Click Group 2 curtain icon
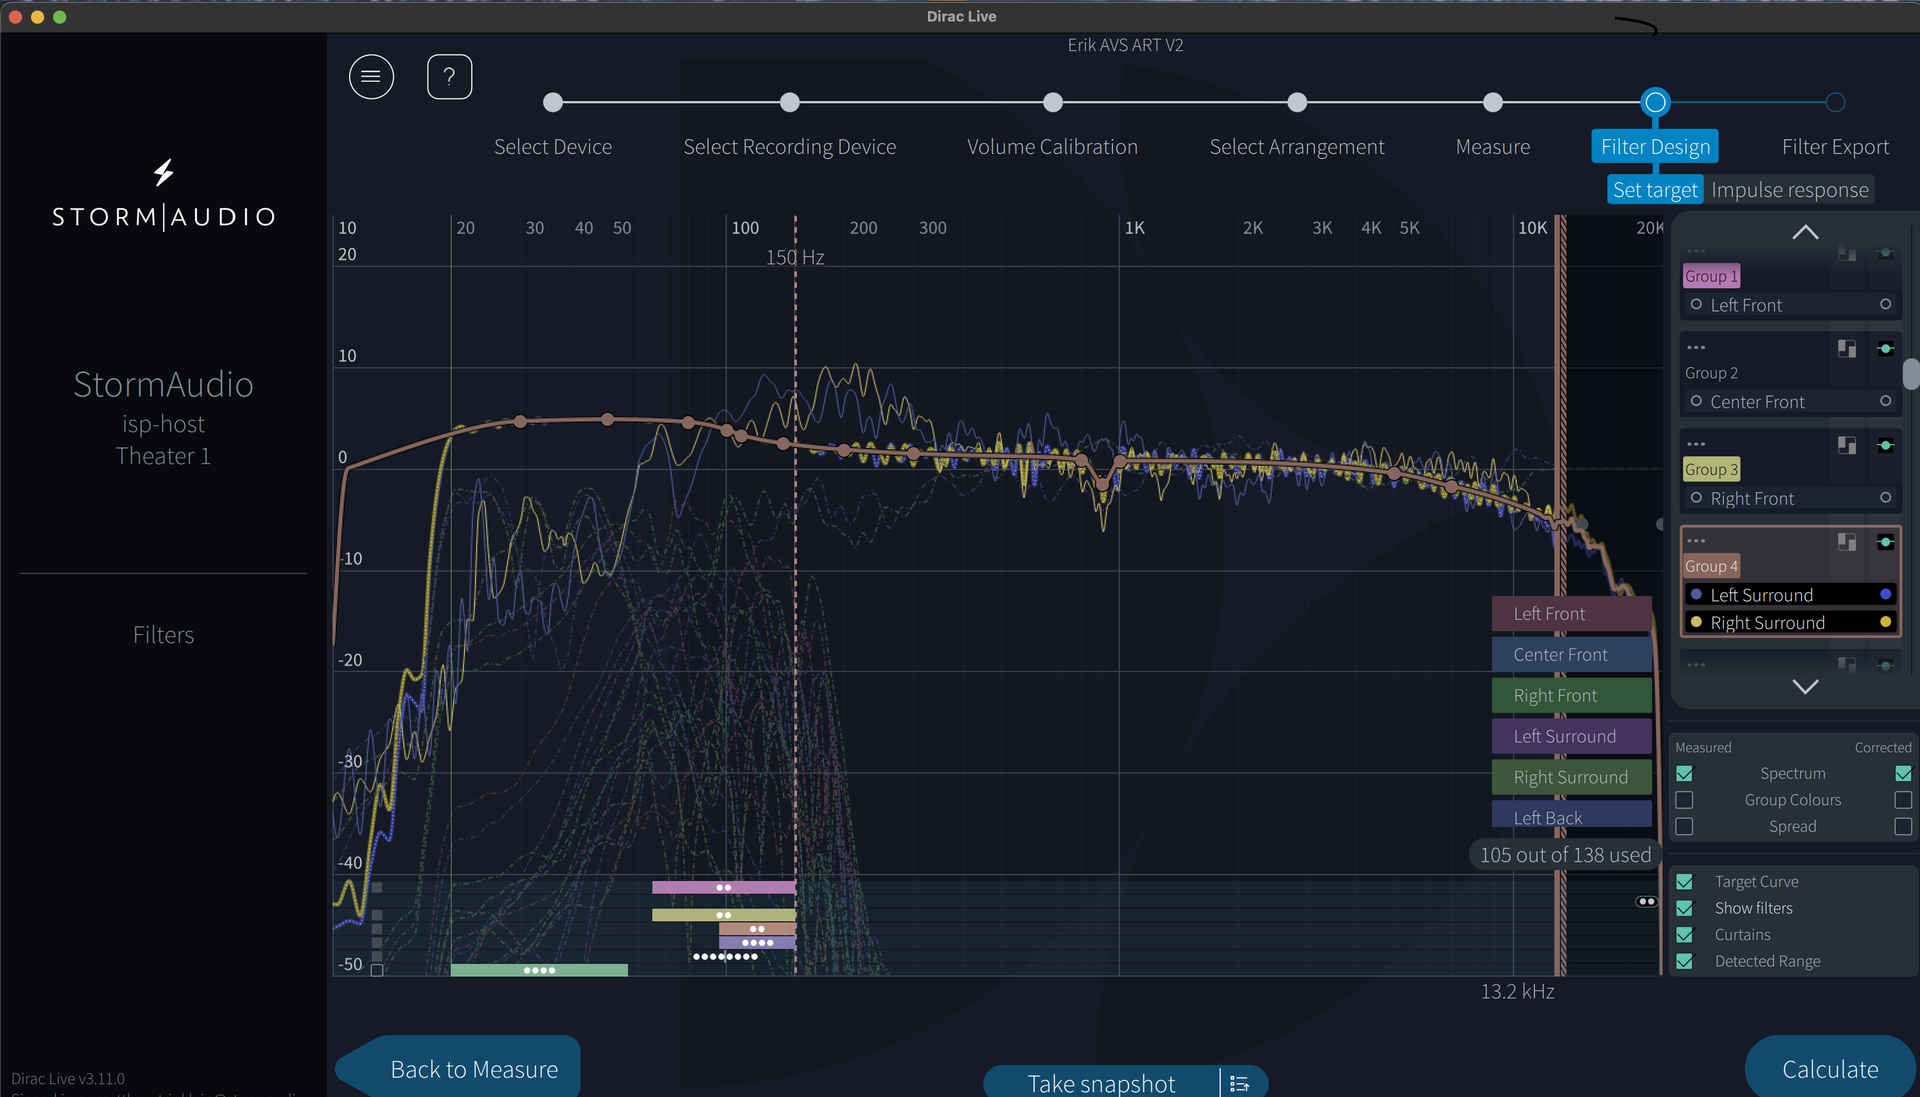Image resolution: width=1920 pixels, height=1097 pixels. tap(1847, 348)
